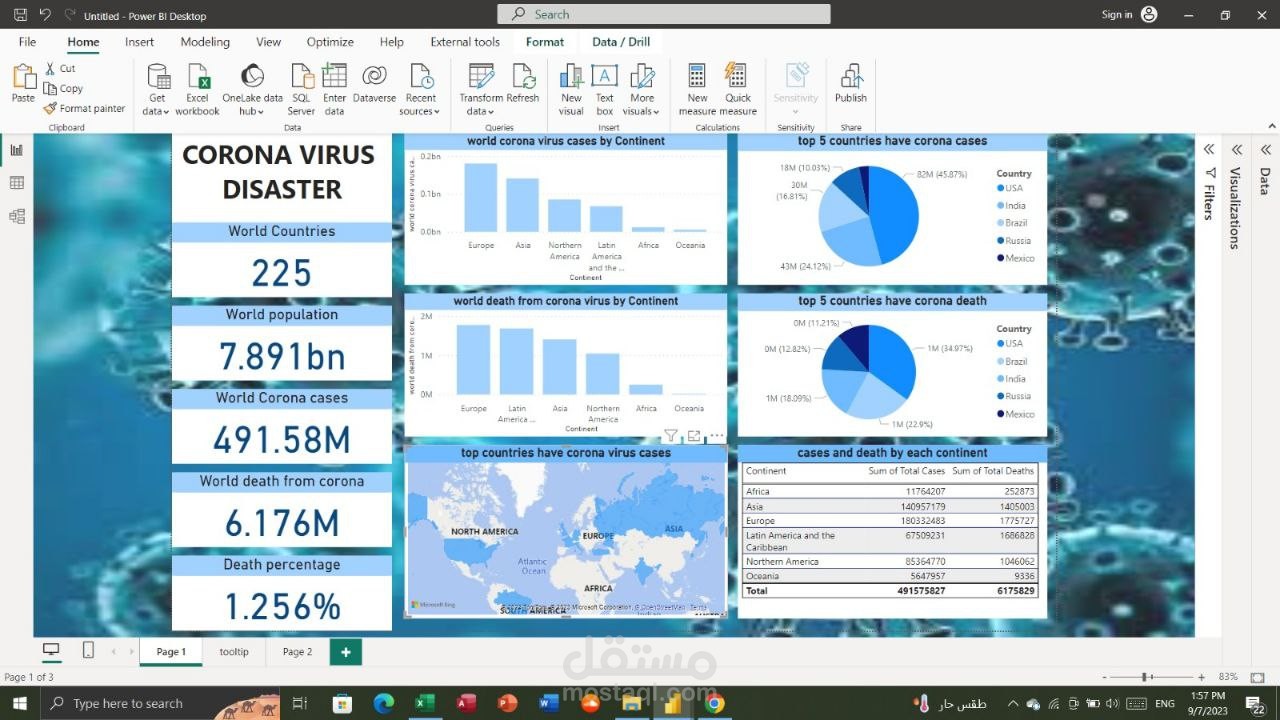Switch to the Insert ribbon tab
1280x720 pixels.
click(x=139, y=42)
